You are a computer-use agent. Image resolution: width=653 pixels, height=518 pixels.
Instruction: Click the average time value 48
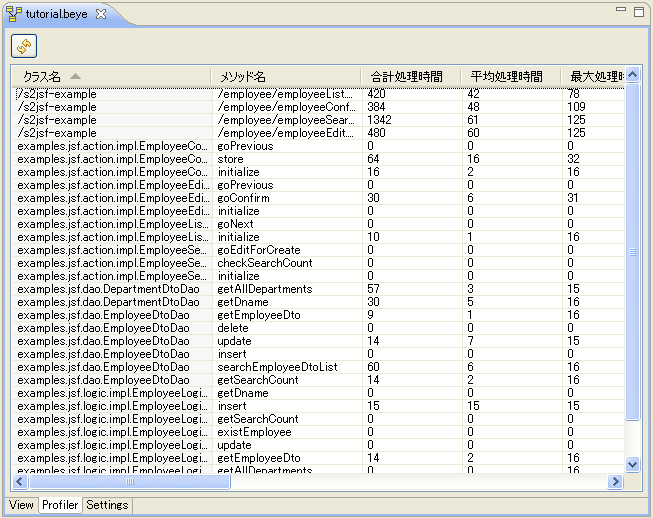473,107
